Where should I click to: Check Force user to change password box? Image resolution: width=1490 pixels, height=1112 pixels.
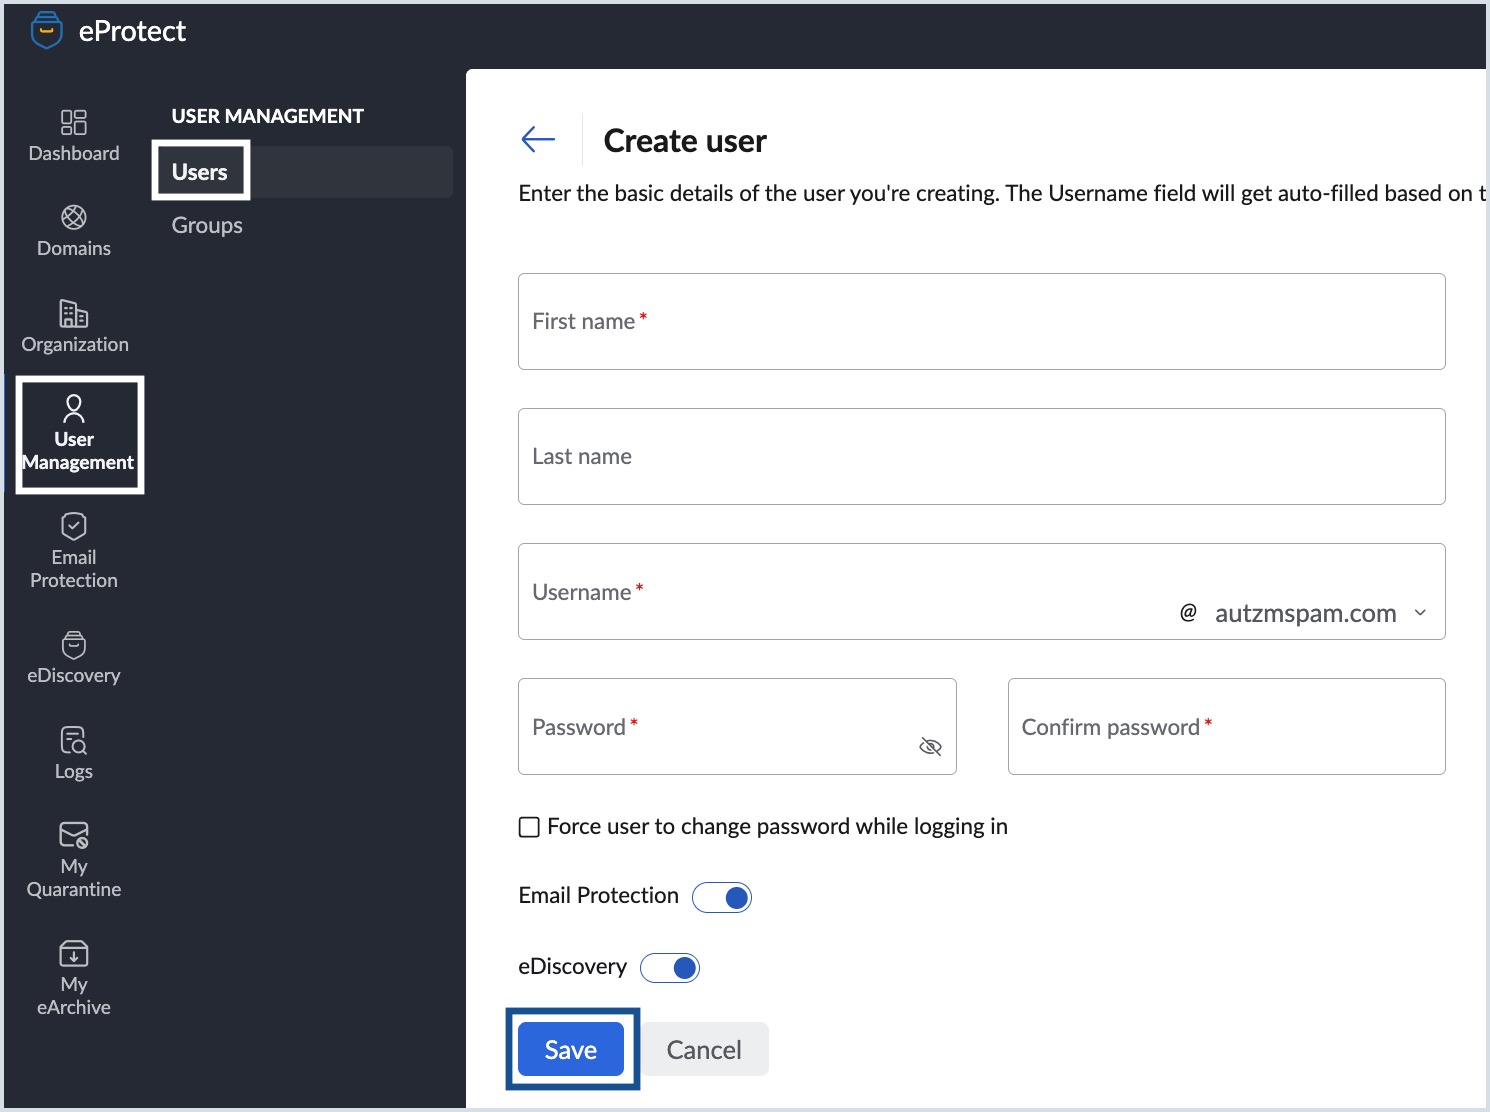click(529, 827)
